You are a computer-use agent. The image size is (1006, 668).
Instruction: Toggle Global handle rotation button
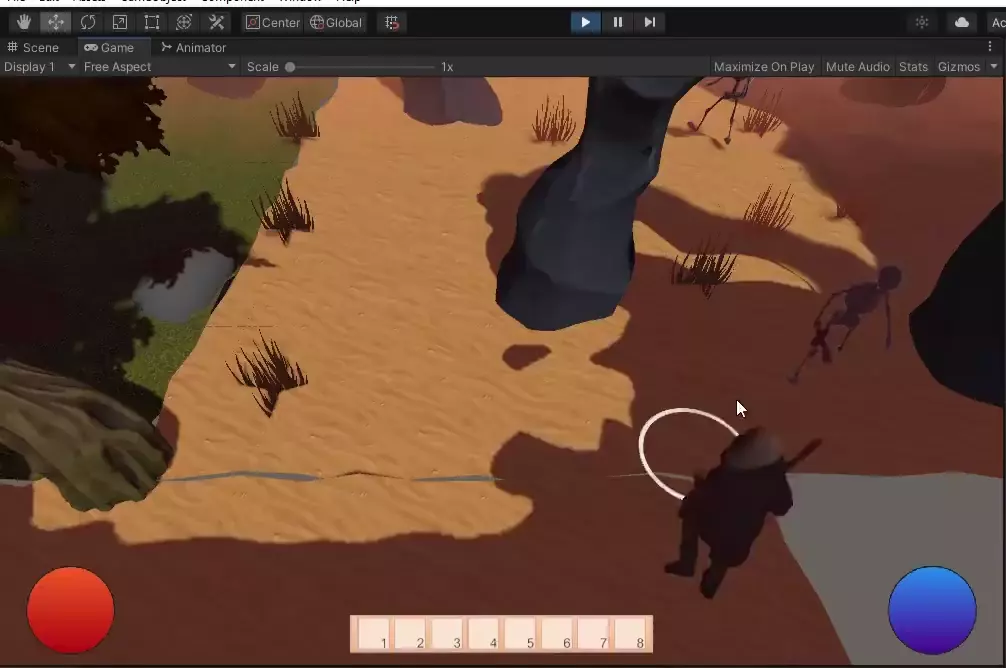pyautogui.click(x=336, y=22)
